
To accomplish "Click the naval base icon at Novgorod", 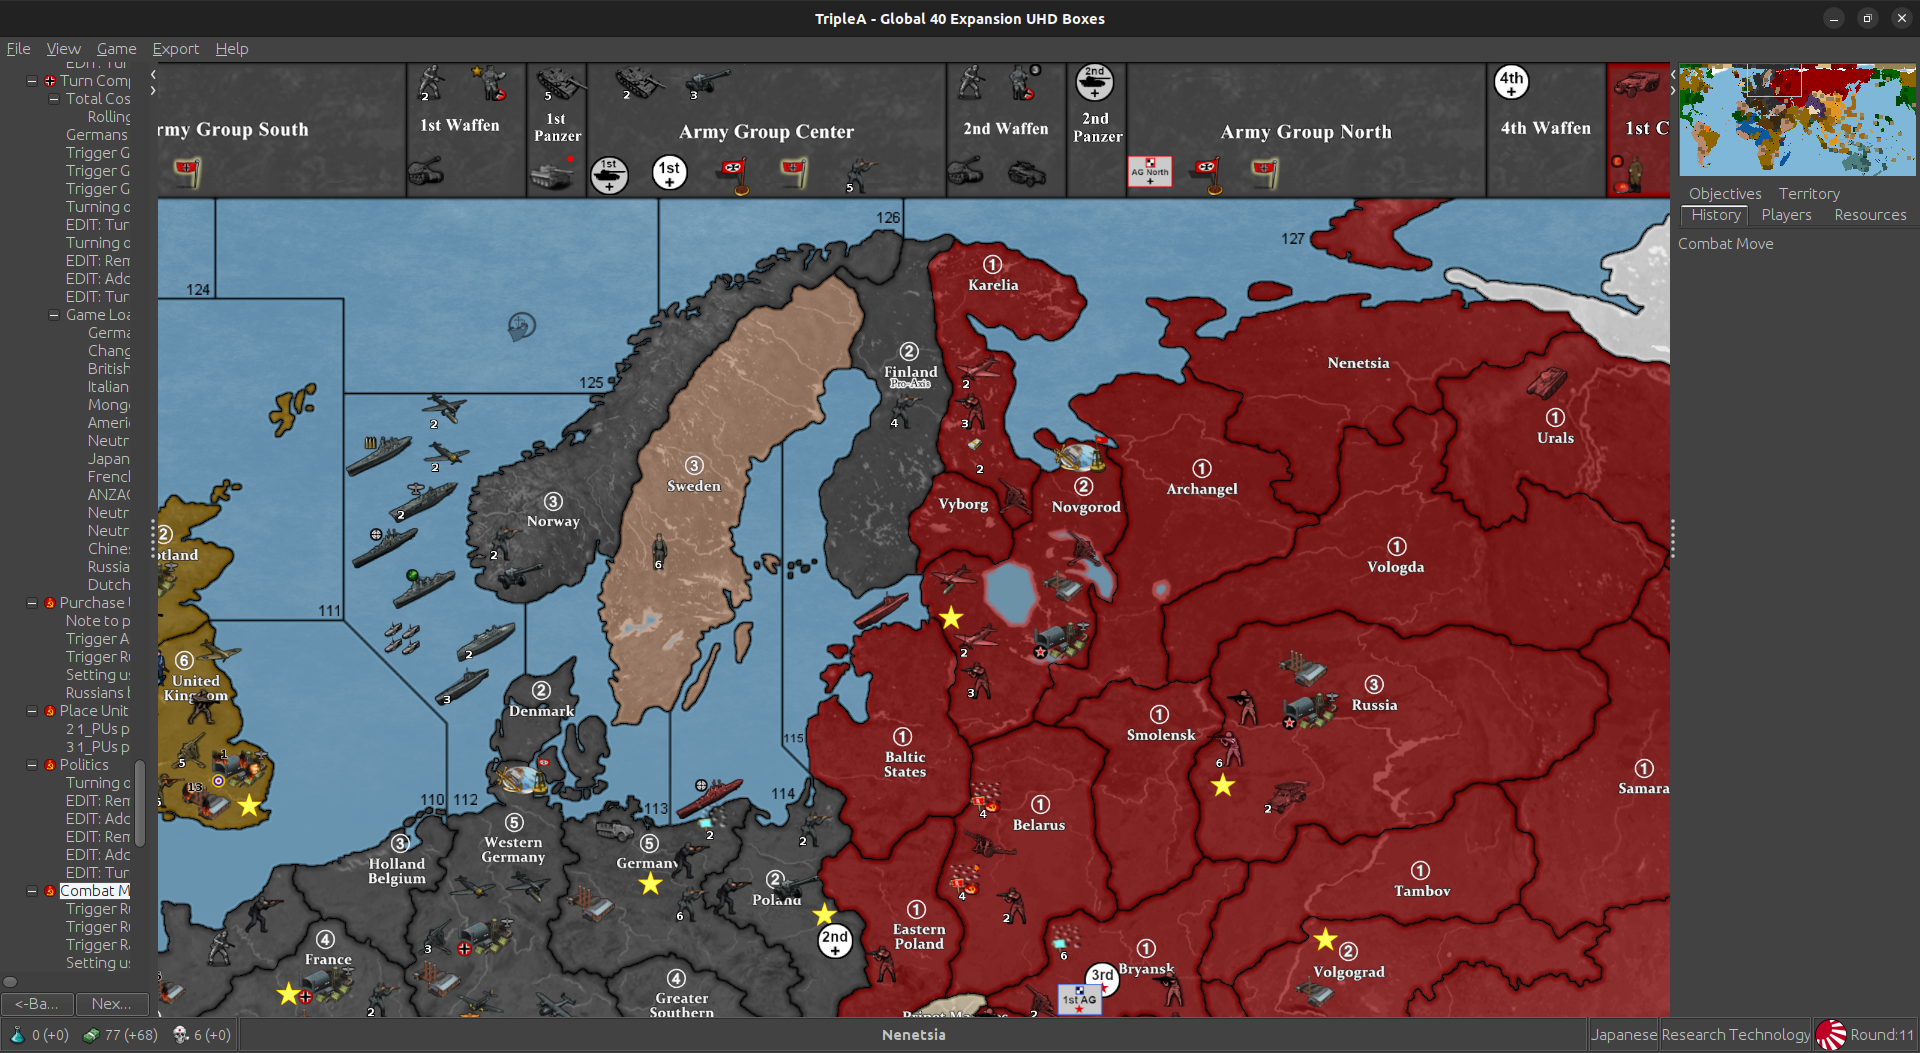I will coord(1081,456).
